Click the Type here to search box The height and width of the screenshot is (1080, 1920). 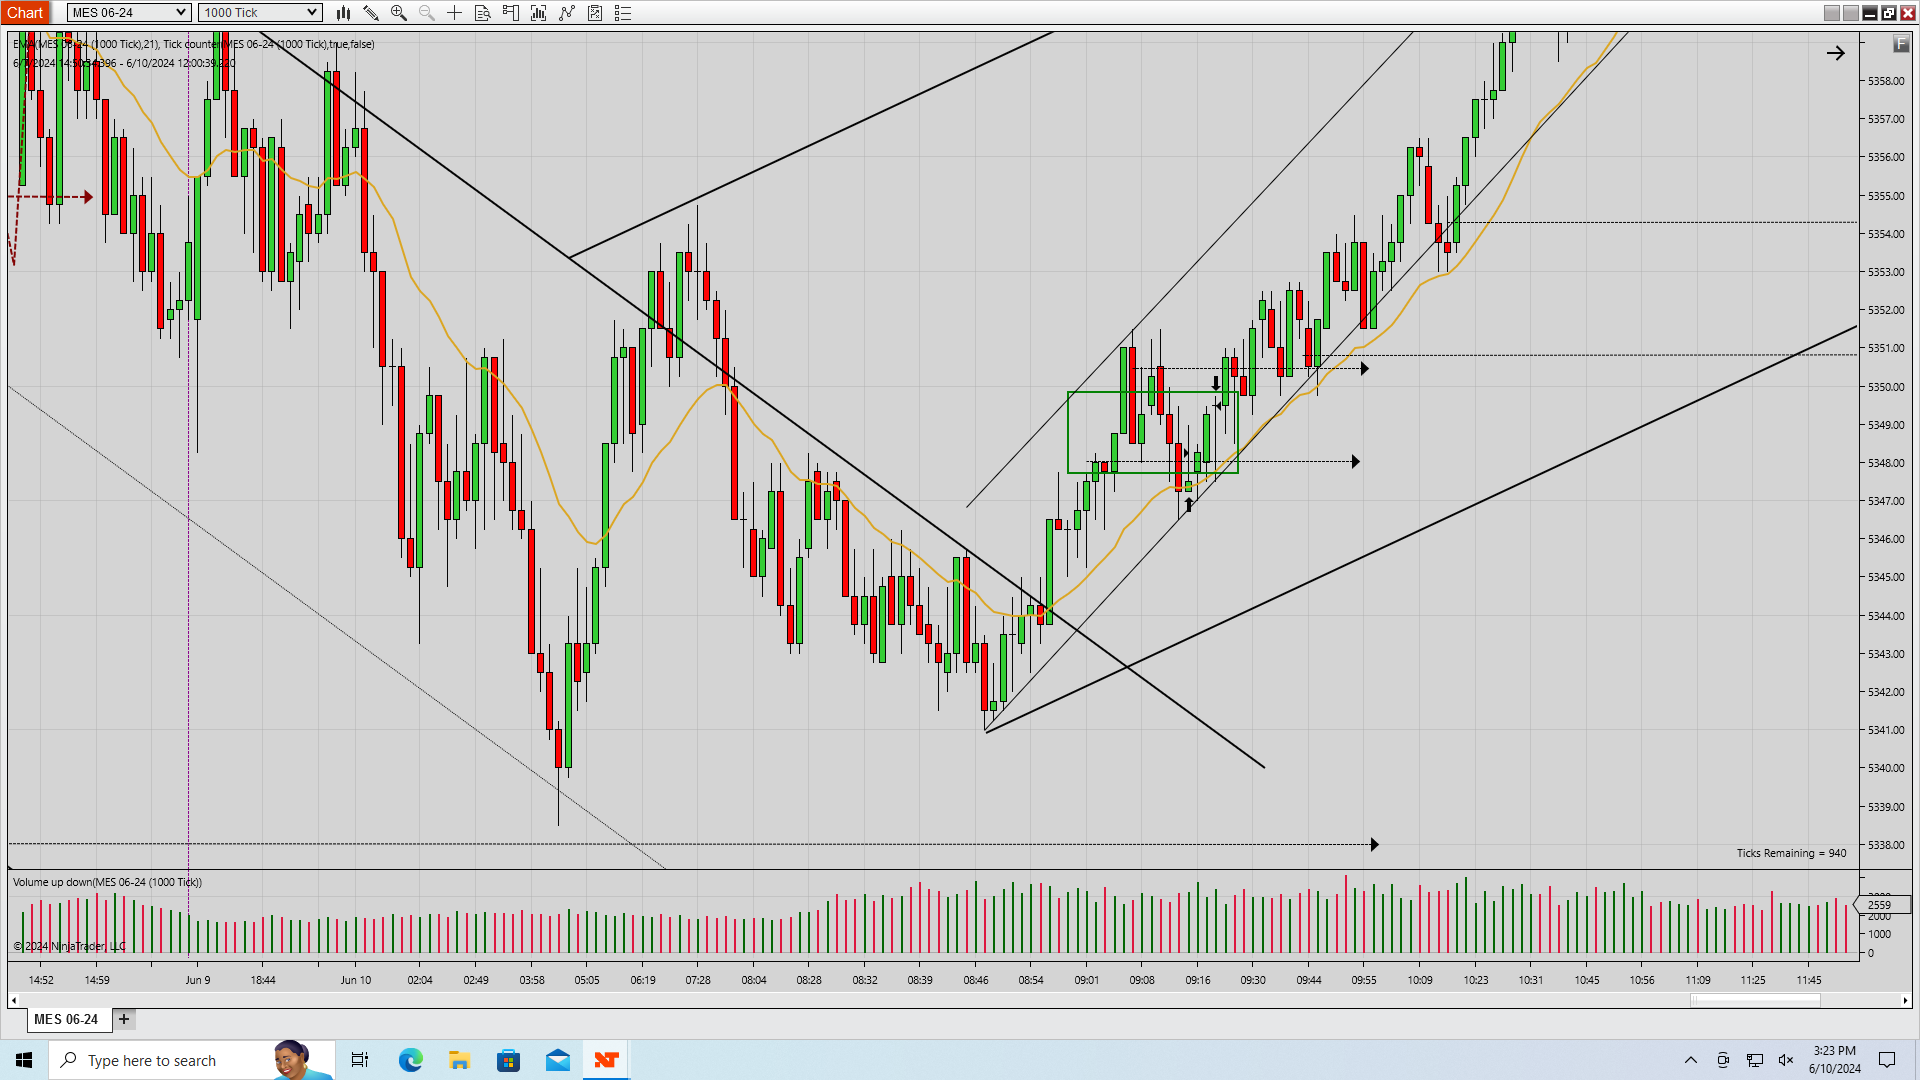(x=190, y=1060)
